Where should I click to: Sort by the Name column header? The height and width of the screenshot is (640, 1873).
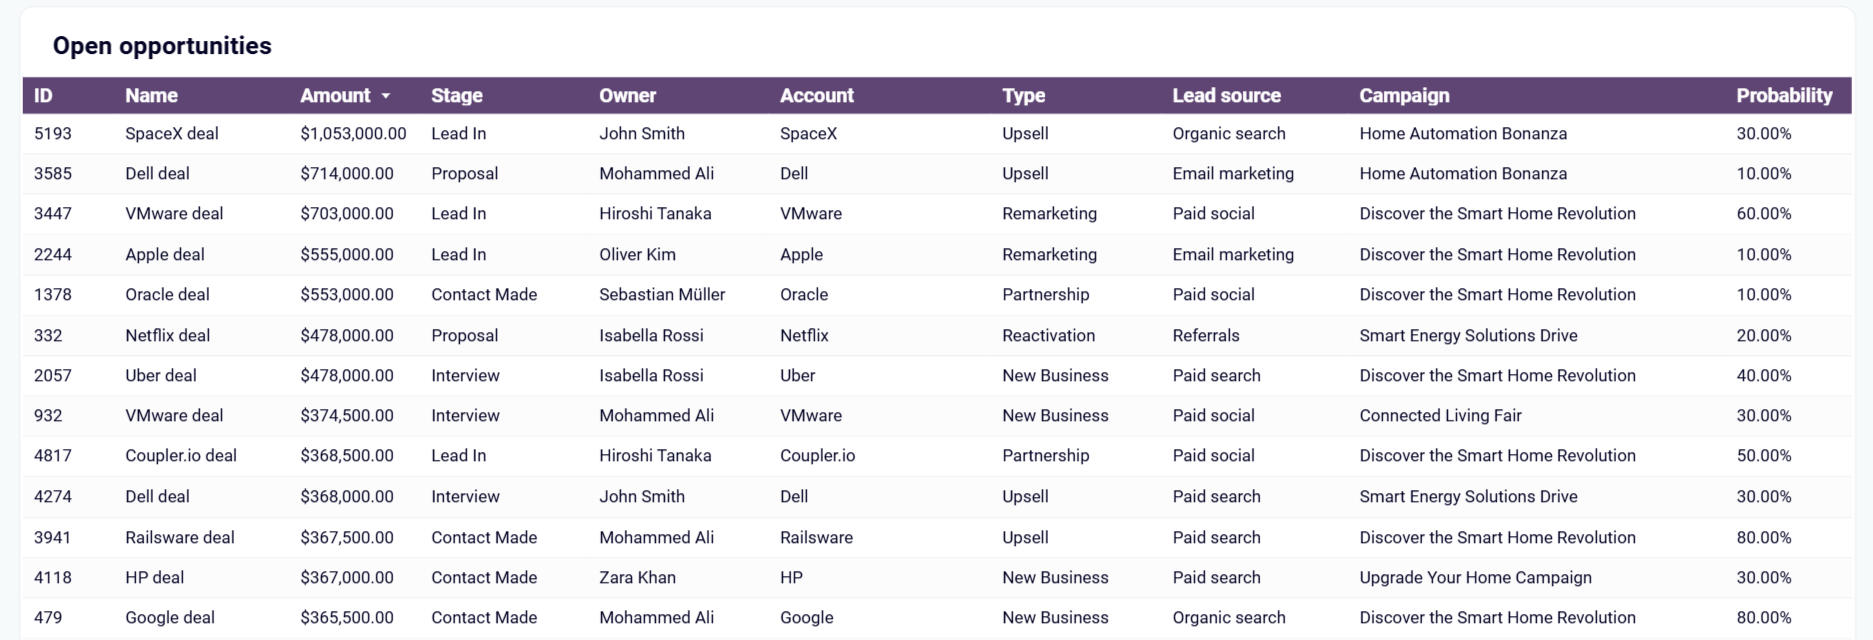(151, 96)
